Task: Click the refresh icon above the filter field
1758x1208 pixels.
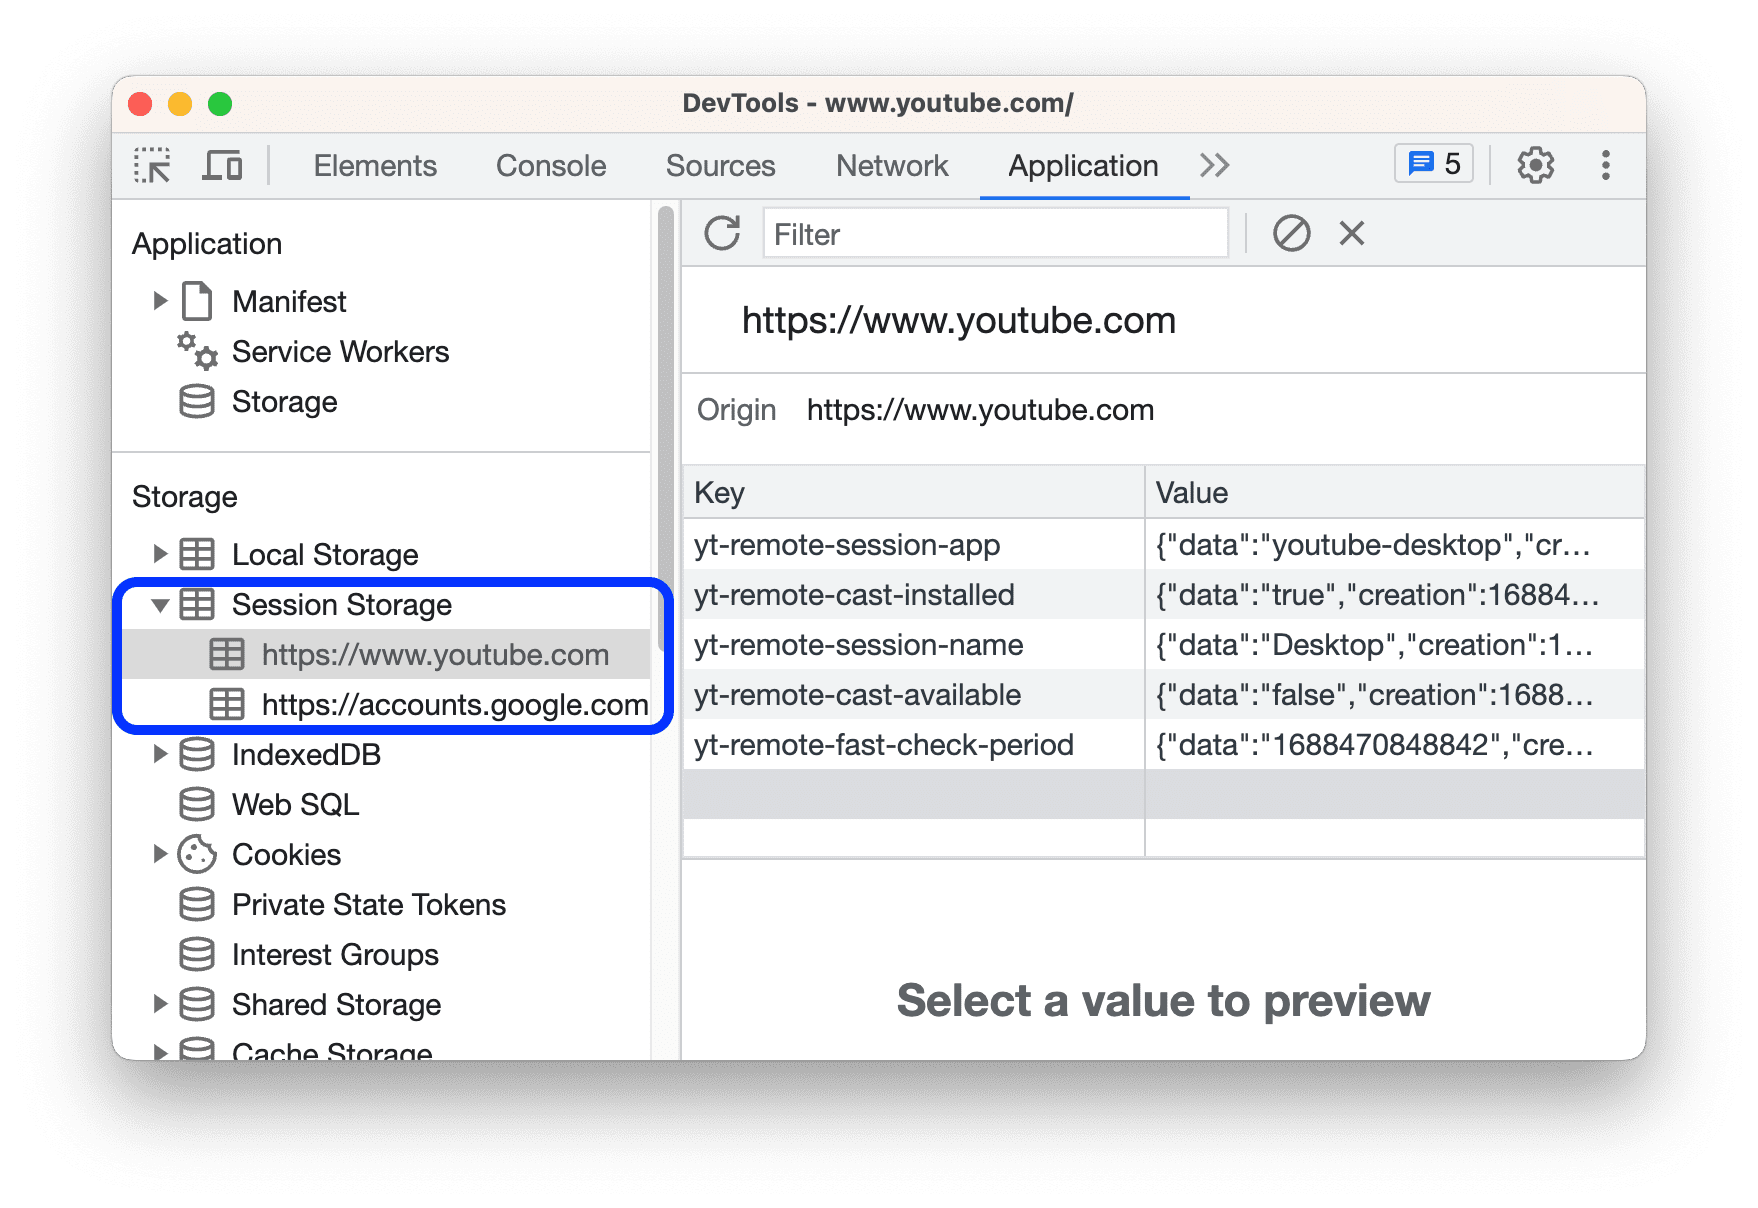Action: pyautogui.click(x=721, y=232)
